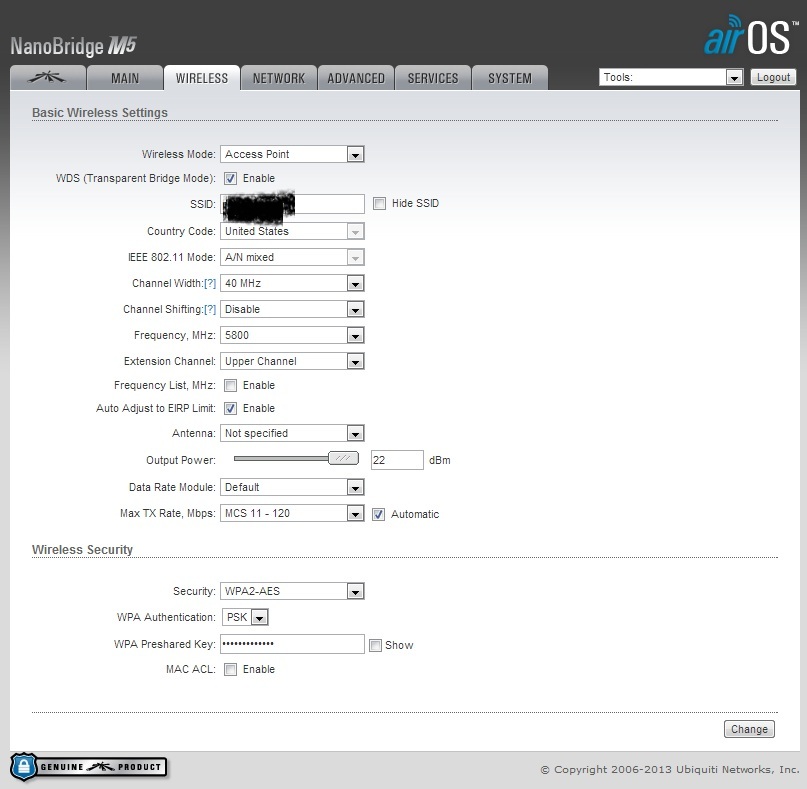The image size is (807, 789).
Task: Toggle the Hide SSID checkbox
Action: click(x=379, y=203)
